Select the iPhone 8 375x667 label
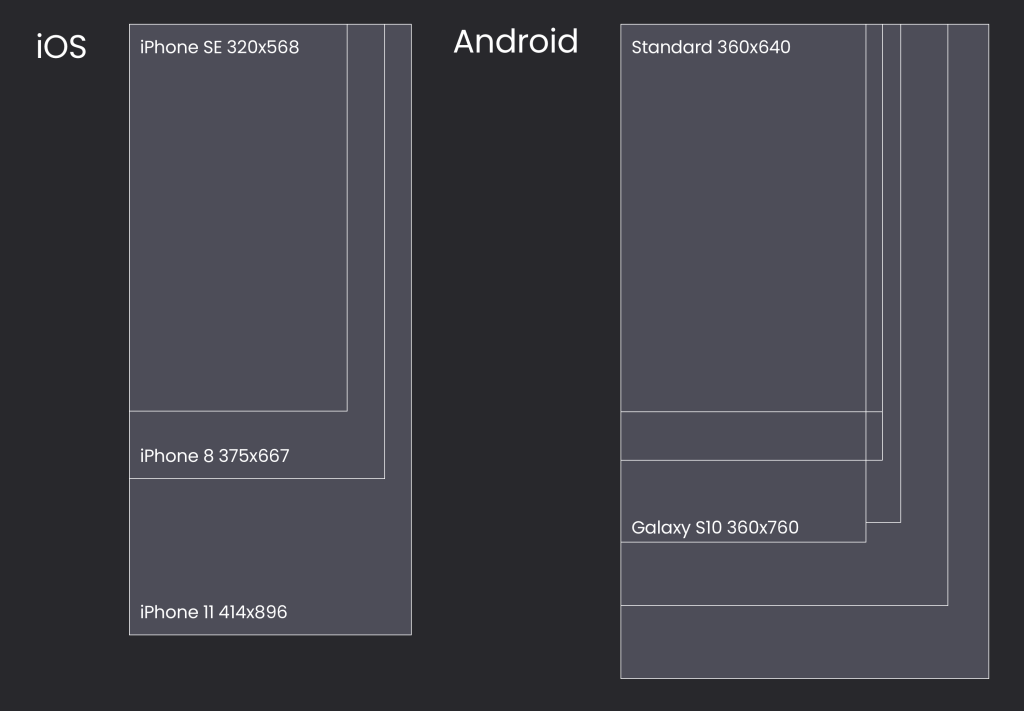 coord(214,456)
